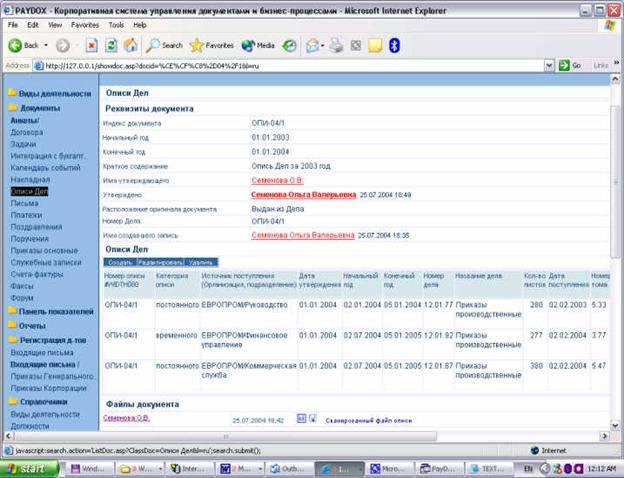624x478 pixels.
Task: Click the Media toolbar button
Action: (258, 46)
